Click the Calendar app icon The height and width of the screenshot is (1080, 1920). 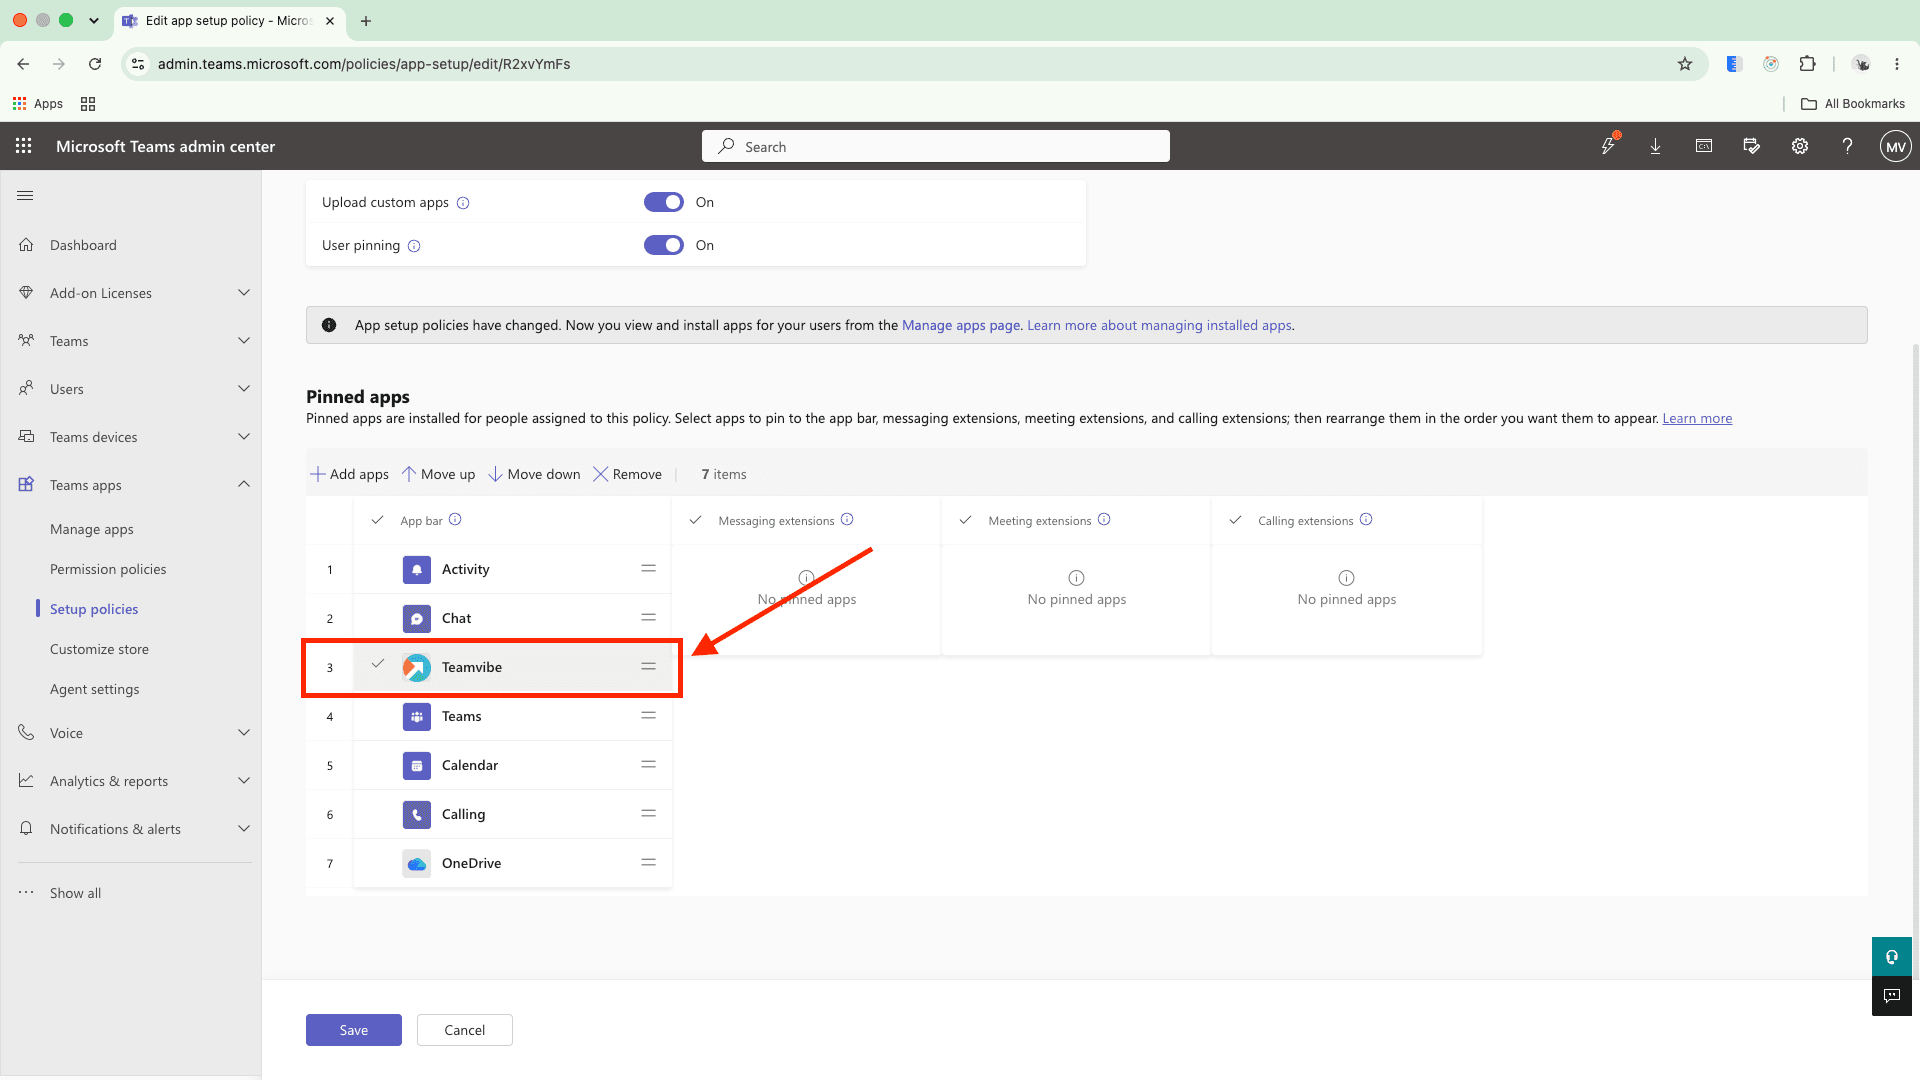pyautogui.click(x=417, y=765)
